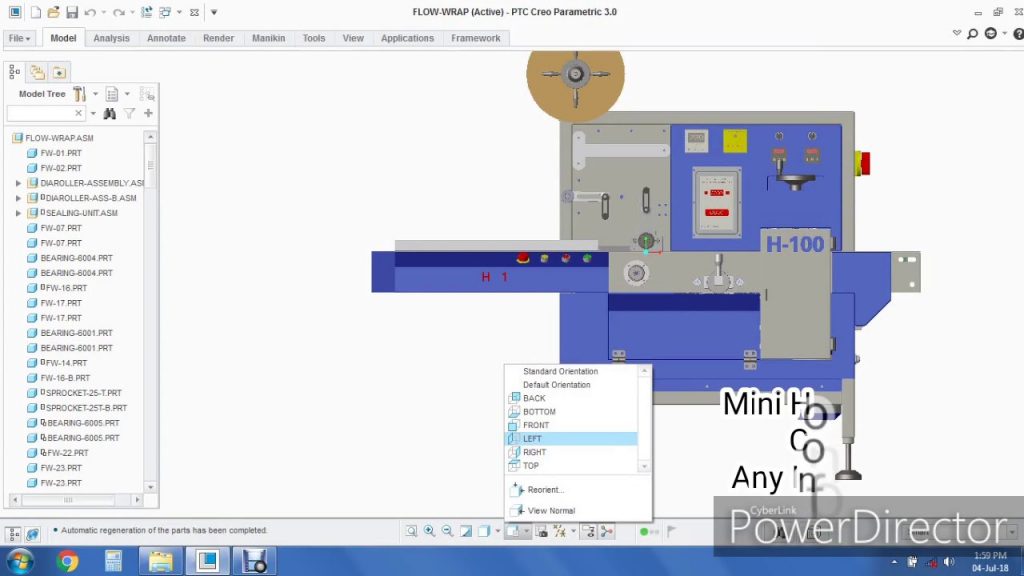
Task: Click the Model Tree search input field
Action: point(40,114)
